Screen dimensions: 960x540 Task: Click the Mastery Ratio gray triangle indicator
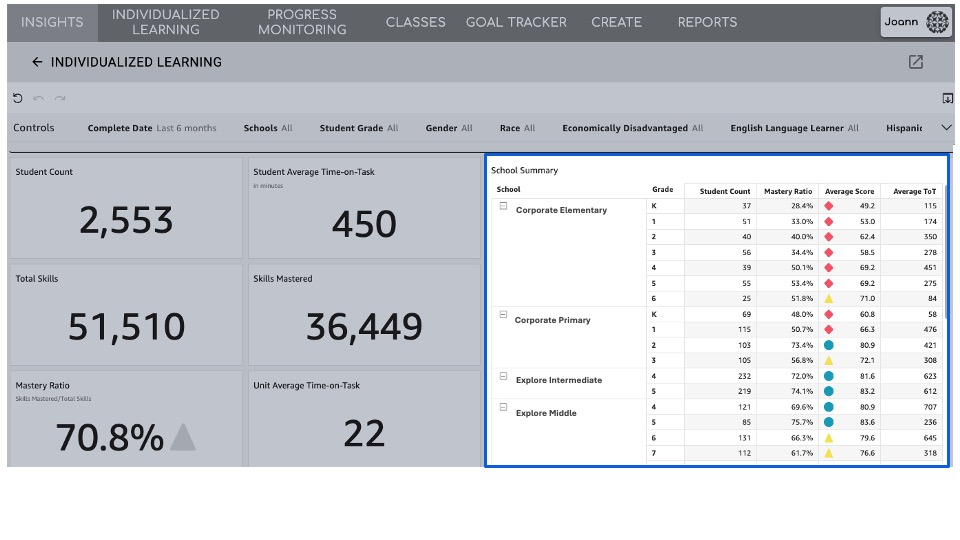coord(183,437)
